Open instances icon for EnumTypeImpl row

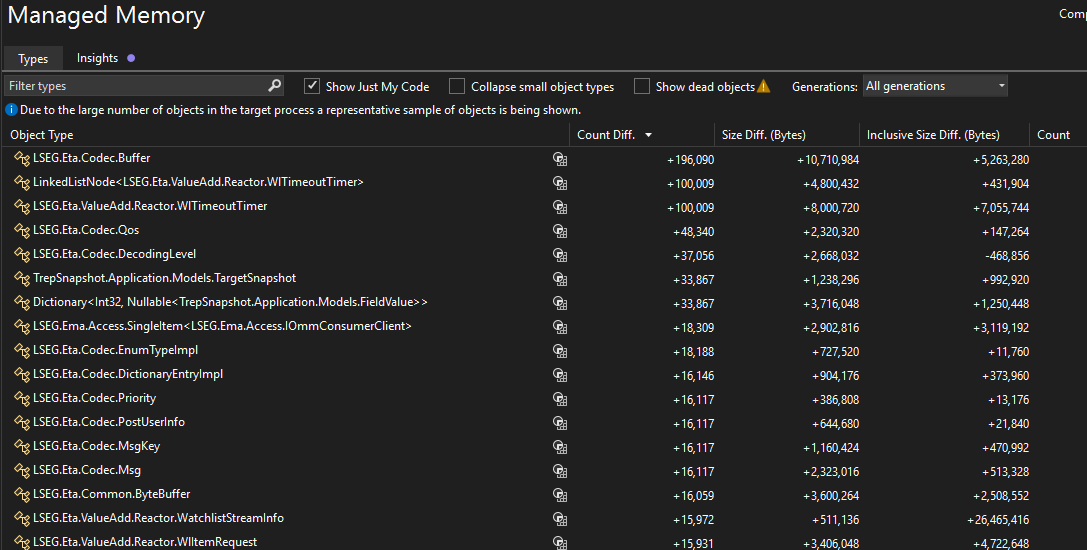point(560,352)
